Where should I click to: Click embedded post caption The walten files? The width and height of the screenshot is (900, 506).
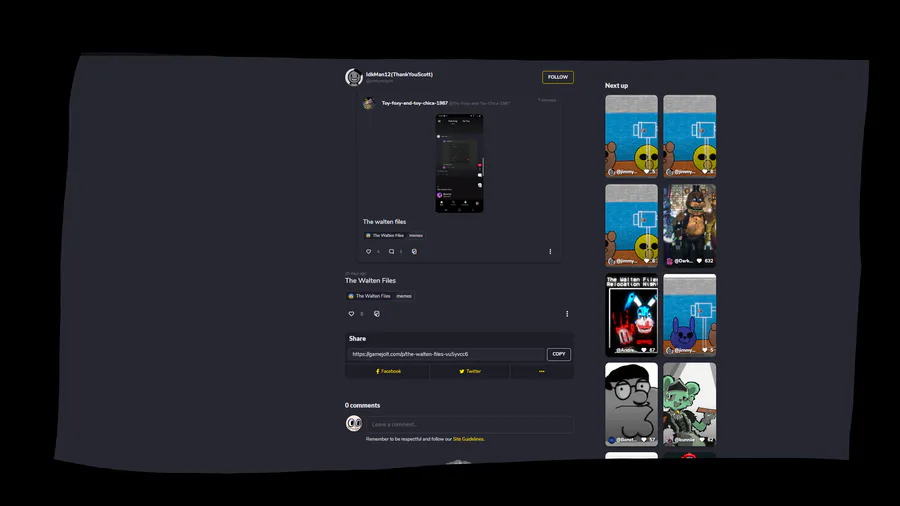384,221
